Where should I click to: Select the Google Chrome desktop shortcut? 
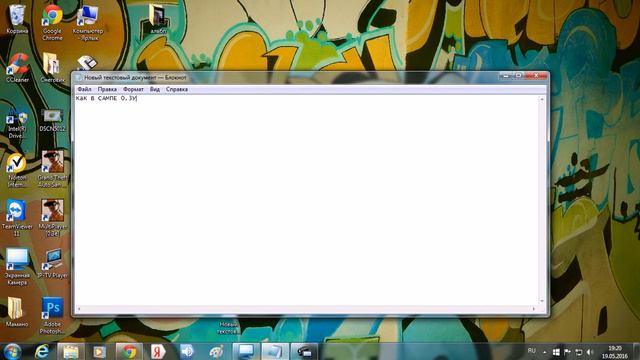(52, 22)
